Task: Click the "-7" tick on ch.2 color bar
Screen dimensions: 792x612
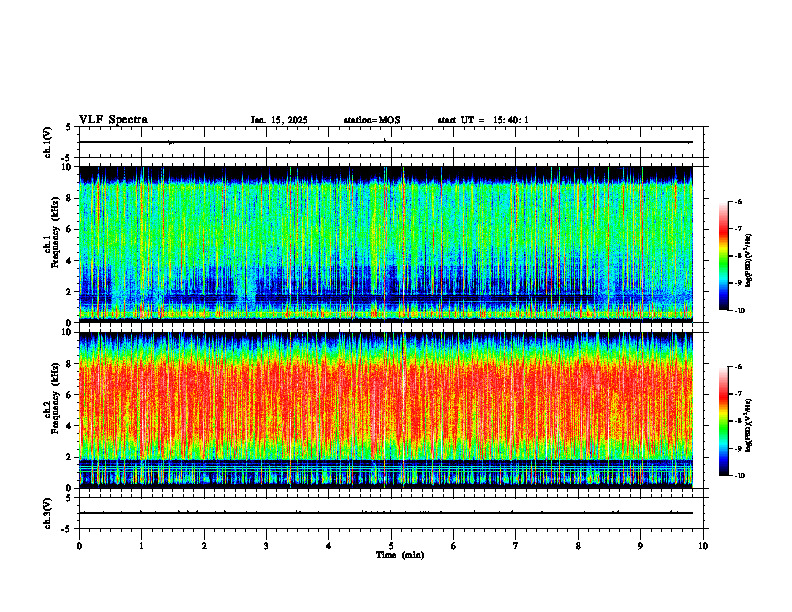Action: (738, 394)
